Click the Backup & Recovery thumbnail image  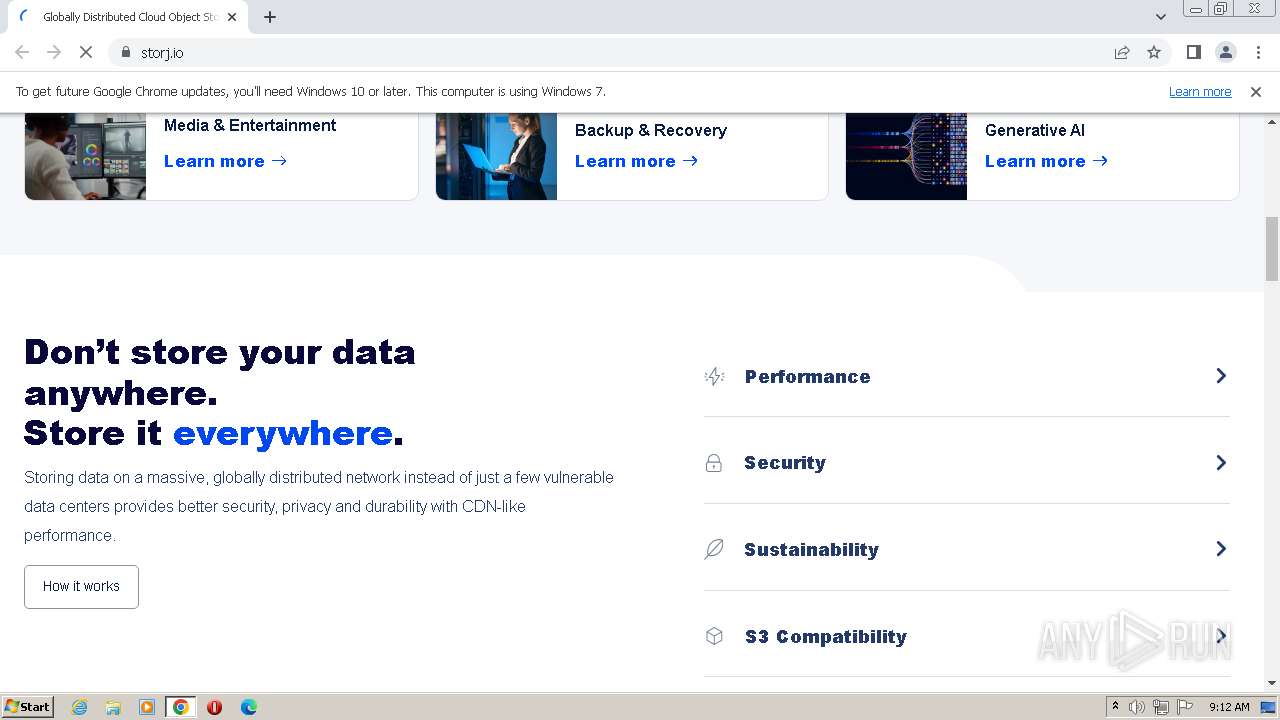pos(496,156)
